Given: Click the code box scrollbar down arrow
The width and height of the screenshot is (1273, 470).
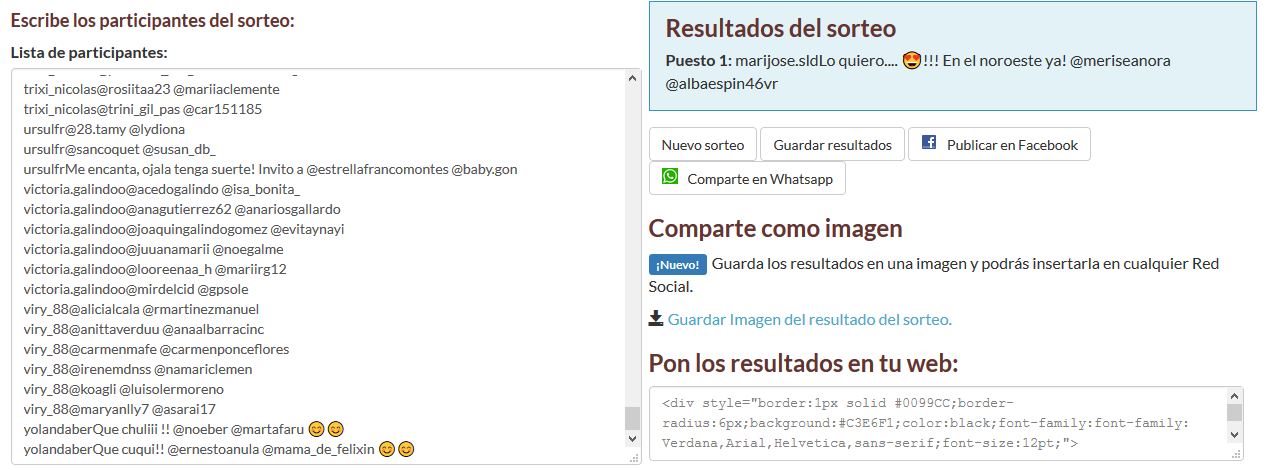Looking at the screenshot, I should click(x=1234, y=434).
